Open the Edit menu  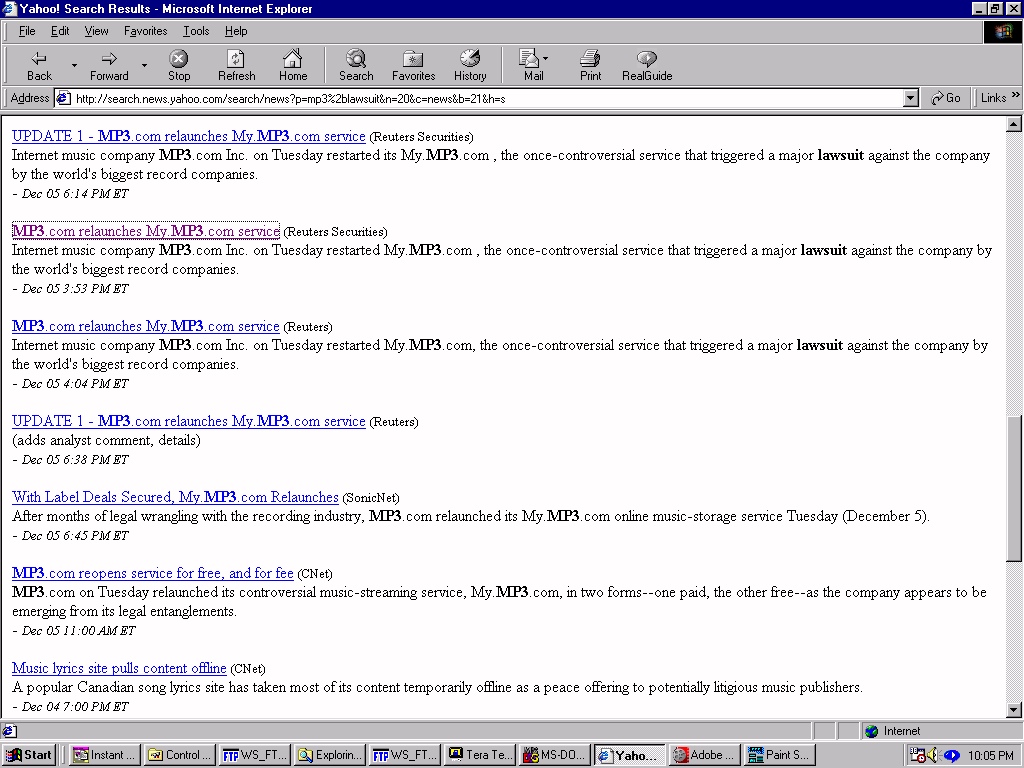[x=60, y=31]
